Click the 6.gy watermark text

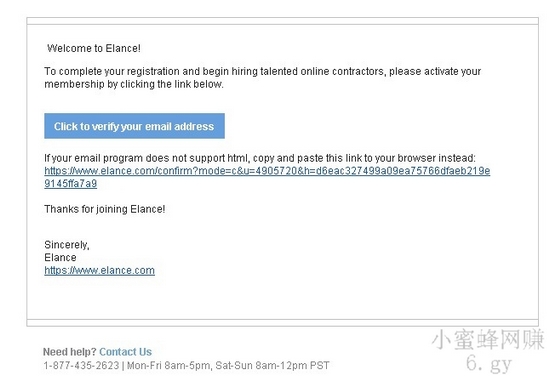(489, 363)
